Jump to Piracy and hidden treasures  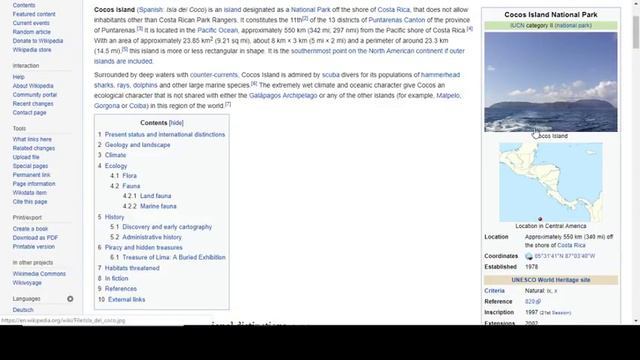144,247
